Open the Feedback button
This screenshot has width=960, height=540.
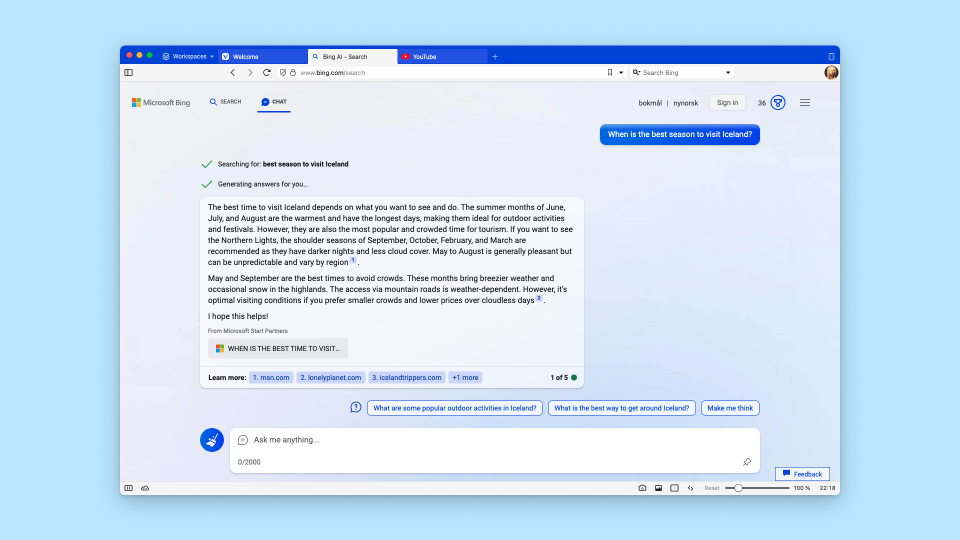click(x=802, y=474)
